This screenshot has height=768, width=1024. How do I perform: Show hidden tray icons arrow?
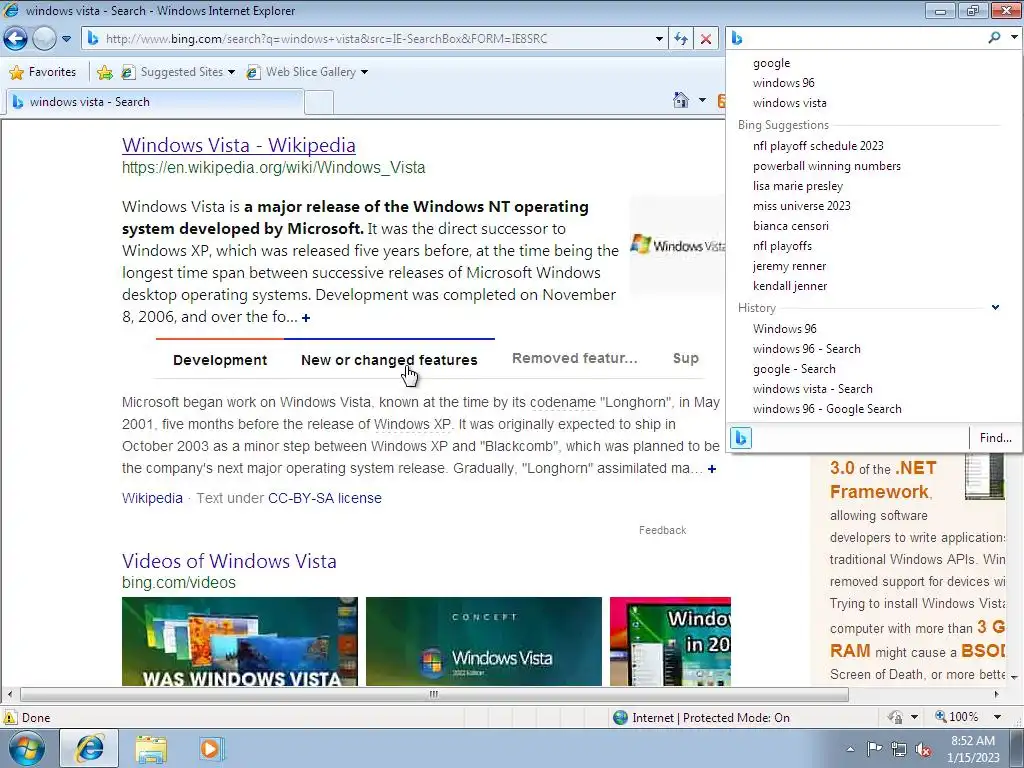(x=850, y=749)
